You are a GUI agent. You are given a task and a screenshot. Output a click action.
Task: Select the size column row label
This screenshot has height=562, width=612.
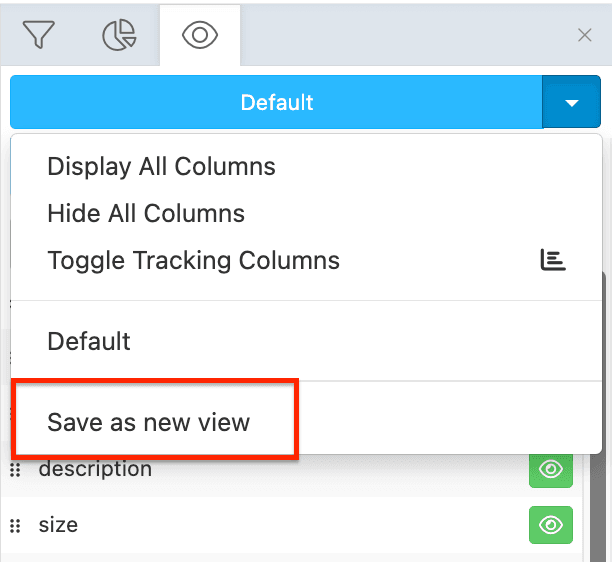pos(58,525)
